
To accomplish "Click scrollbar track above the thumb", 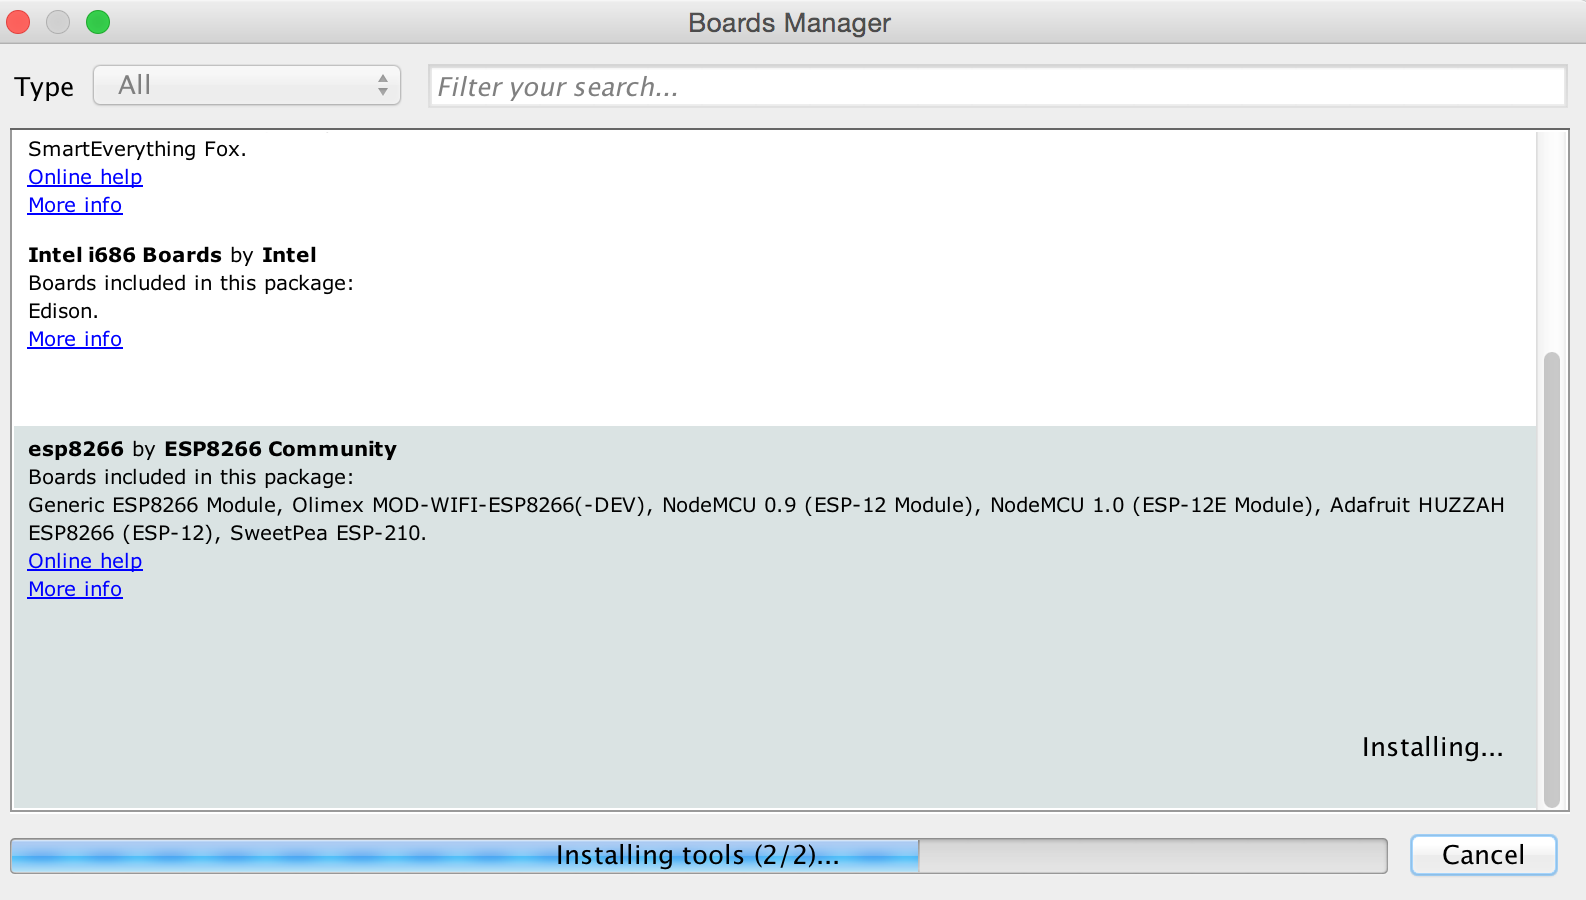I will 1551,240.
